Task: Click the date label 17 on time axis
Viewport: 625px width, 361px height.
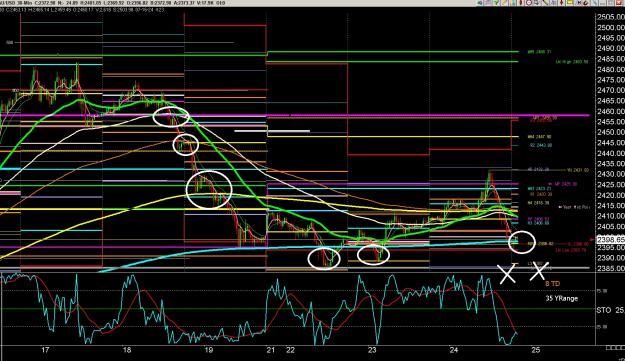Action: click(45, 350)
